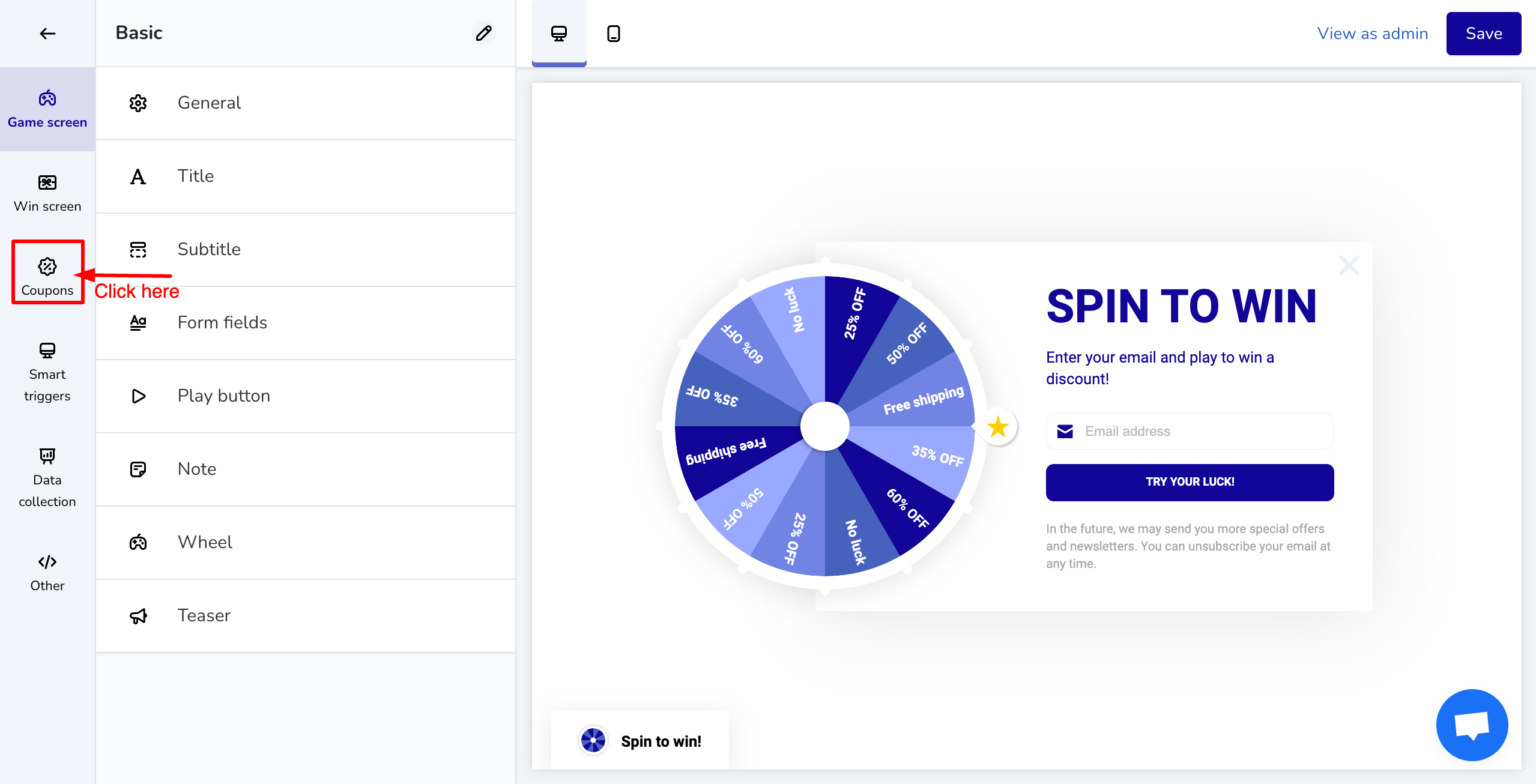The image size is (1536, 784).
Task: Close the Spin to Win popup
Action: pos(1349,265)
